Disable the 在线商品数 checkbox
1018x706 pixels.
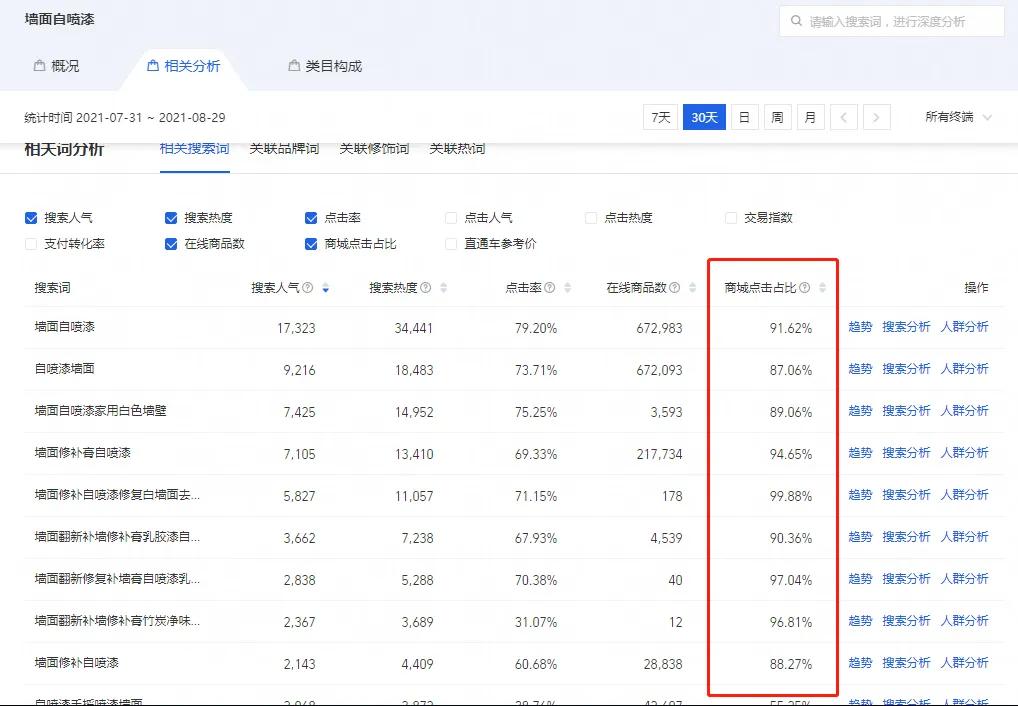170,243
